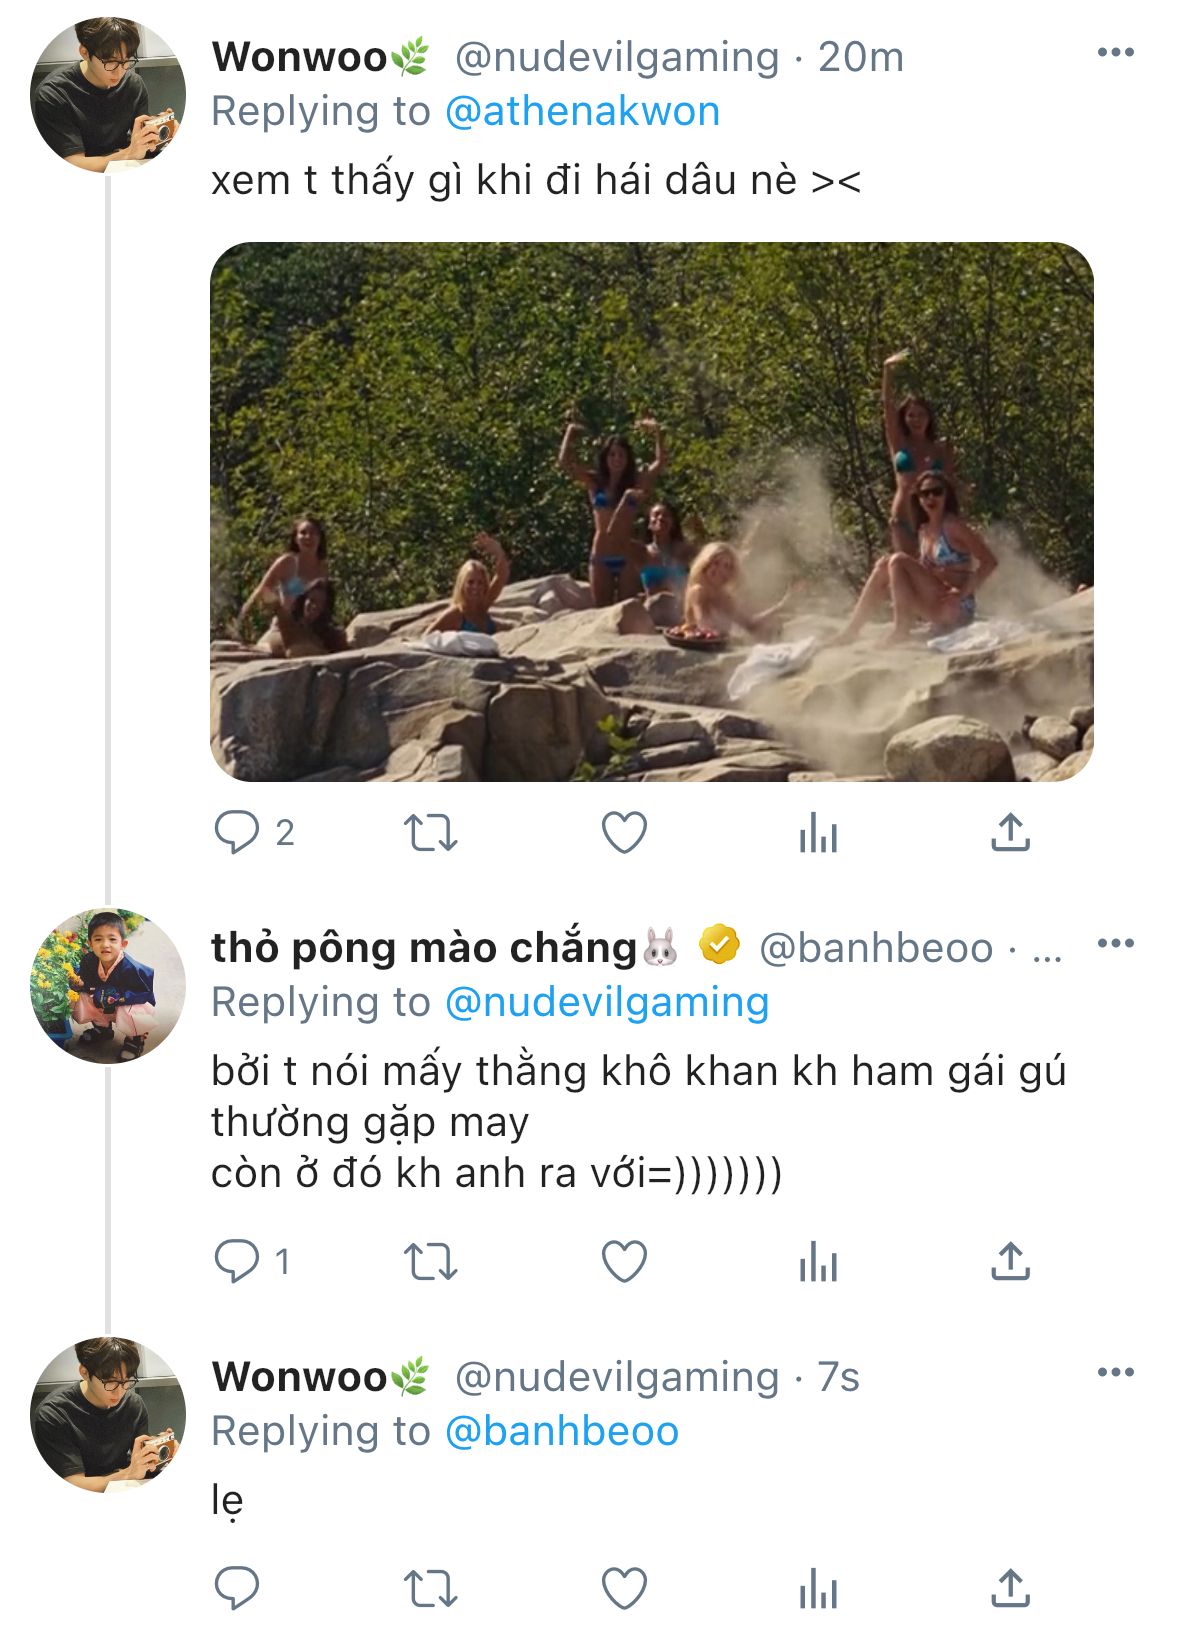Like the first tweet with the photo
This screenshot has height=1632, width=1179.
pos(624,833)
